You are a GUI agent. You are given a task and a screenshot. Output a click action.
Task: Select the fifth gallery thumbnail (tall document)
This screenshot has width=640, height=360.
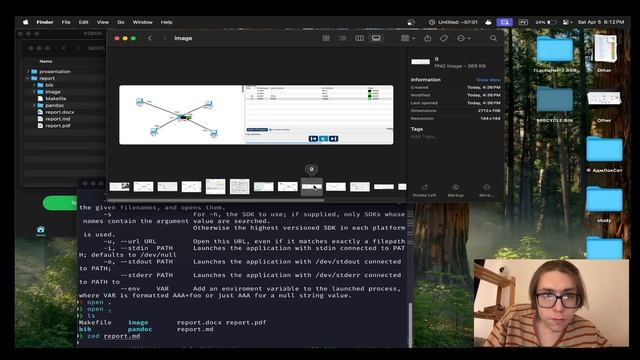(x=216, y=187)
